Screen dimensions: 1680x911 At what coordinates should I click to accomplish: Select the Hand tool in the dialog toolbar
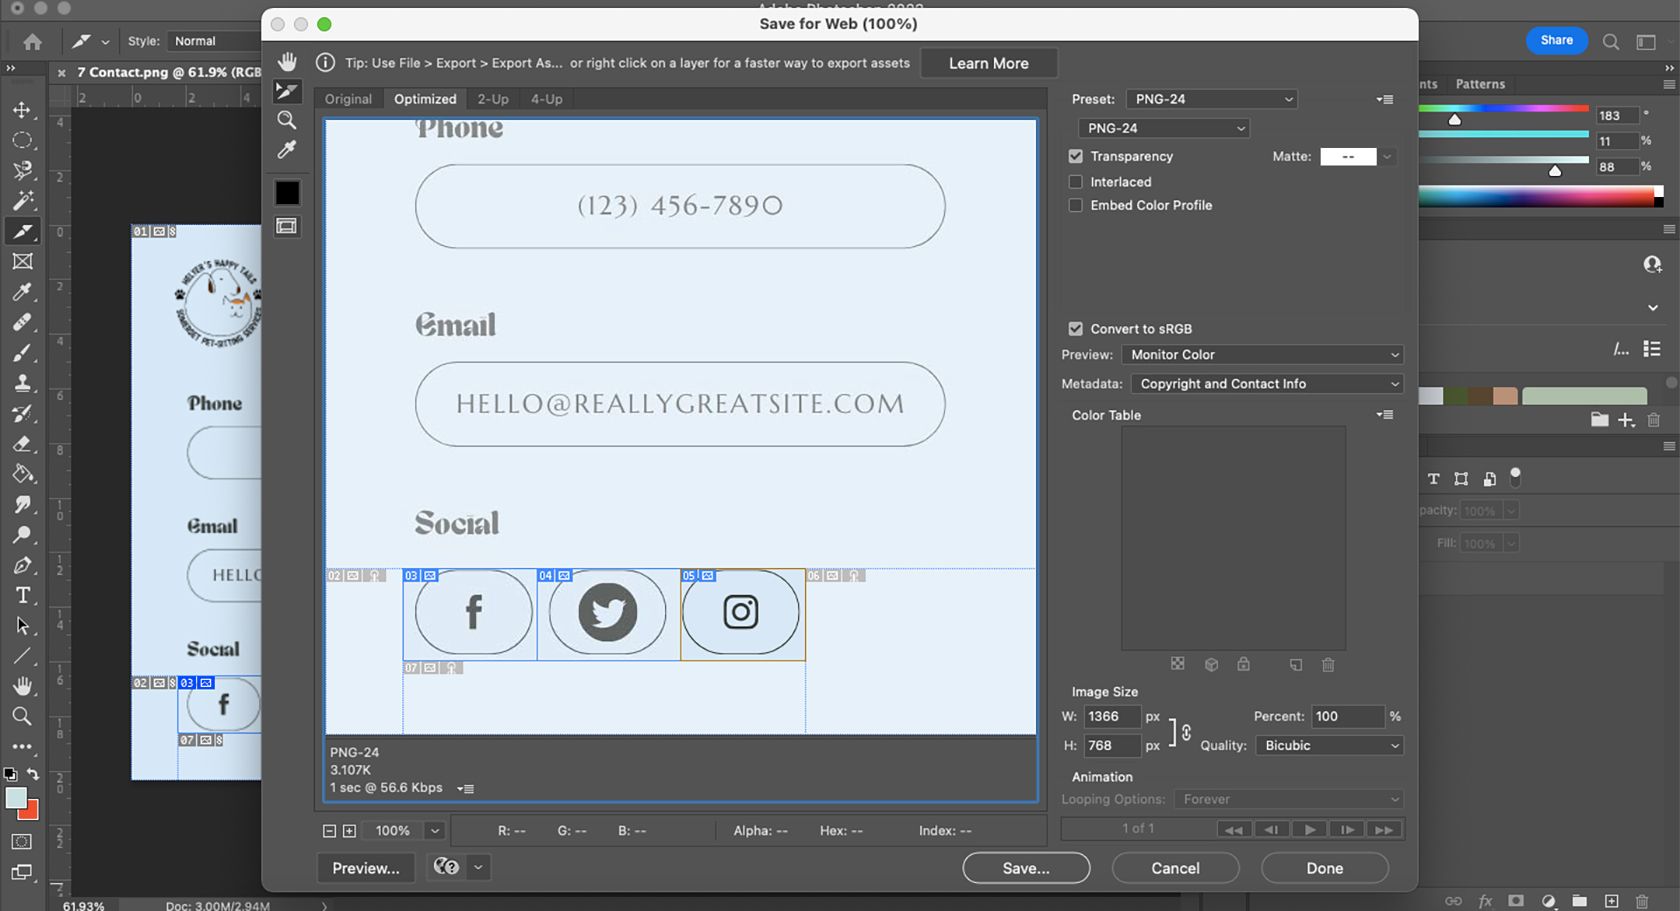tap(287, 61)
